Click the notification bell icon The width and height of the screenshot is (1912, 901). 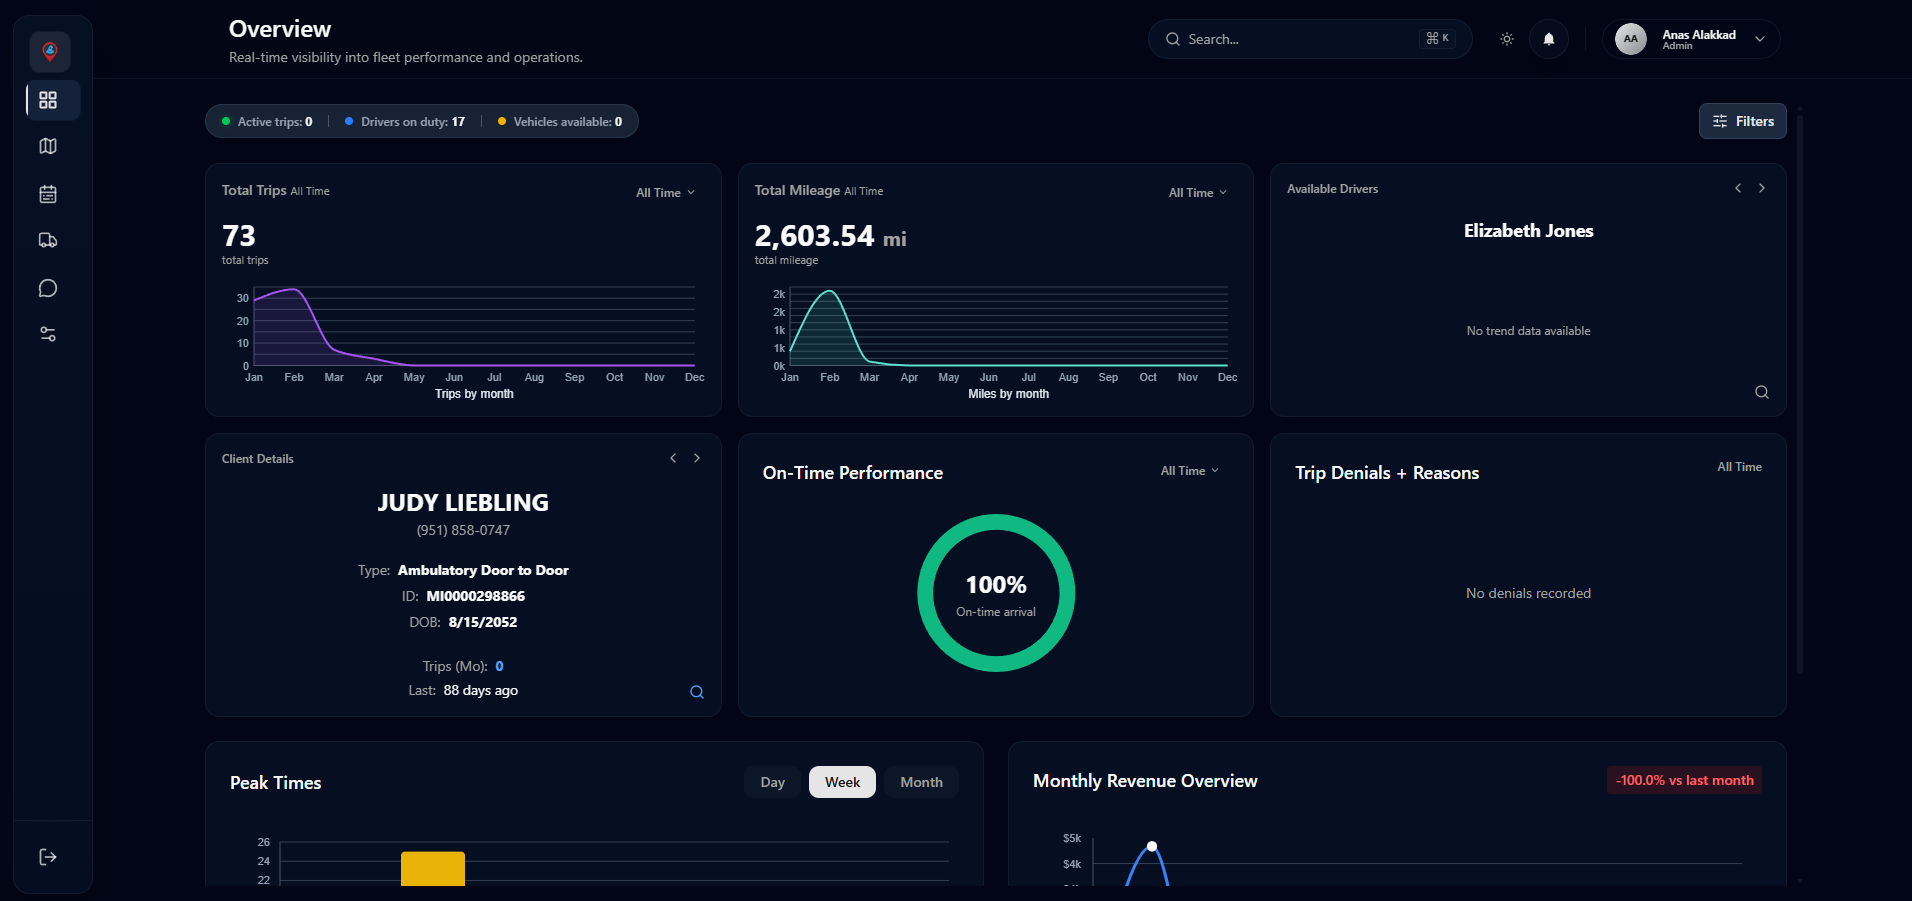(1548, 39)
